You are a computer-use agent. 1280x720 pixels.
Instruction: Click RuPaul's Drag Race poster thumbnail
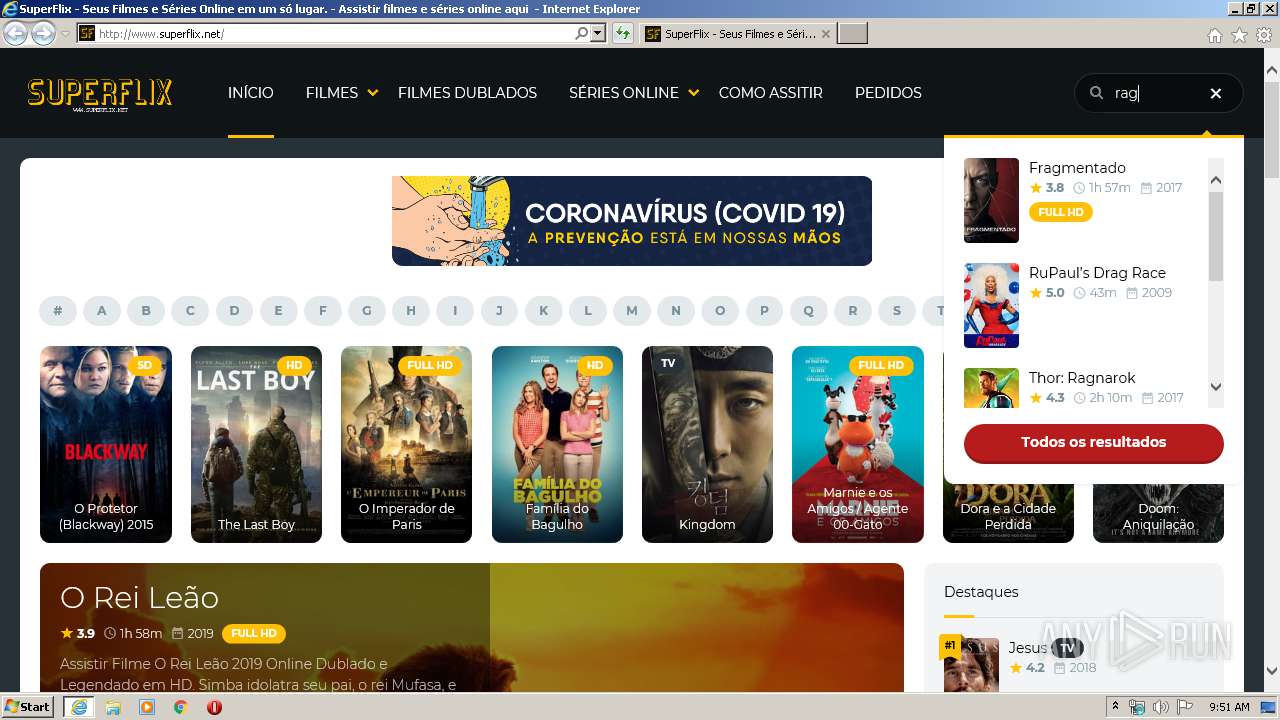point(991,305)
